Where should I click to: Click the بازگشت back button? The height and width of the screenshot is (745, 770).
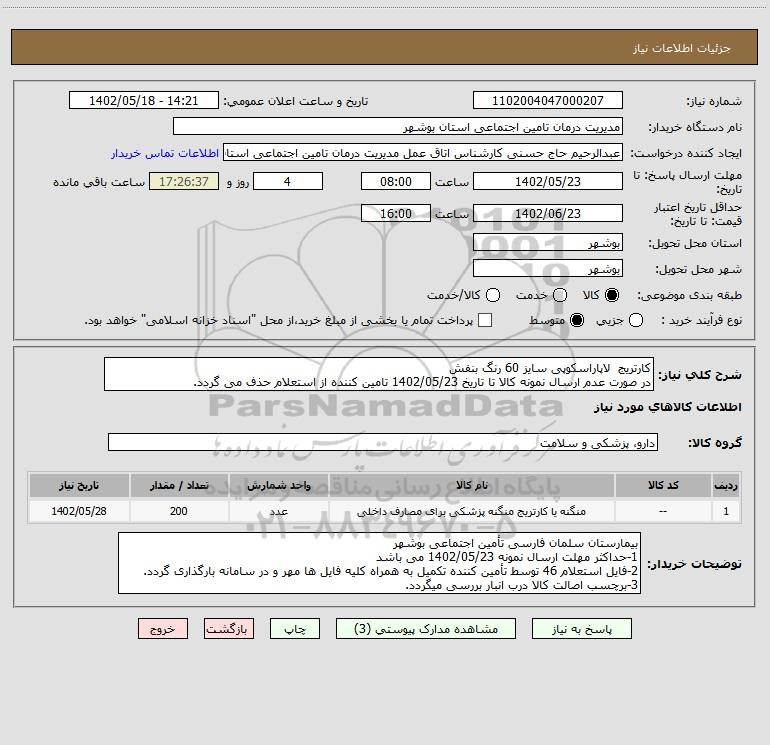(x=229, y=629)
